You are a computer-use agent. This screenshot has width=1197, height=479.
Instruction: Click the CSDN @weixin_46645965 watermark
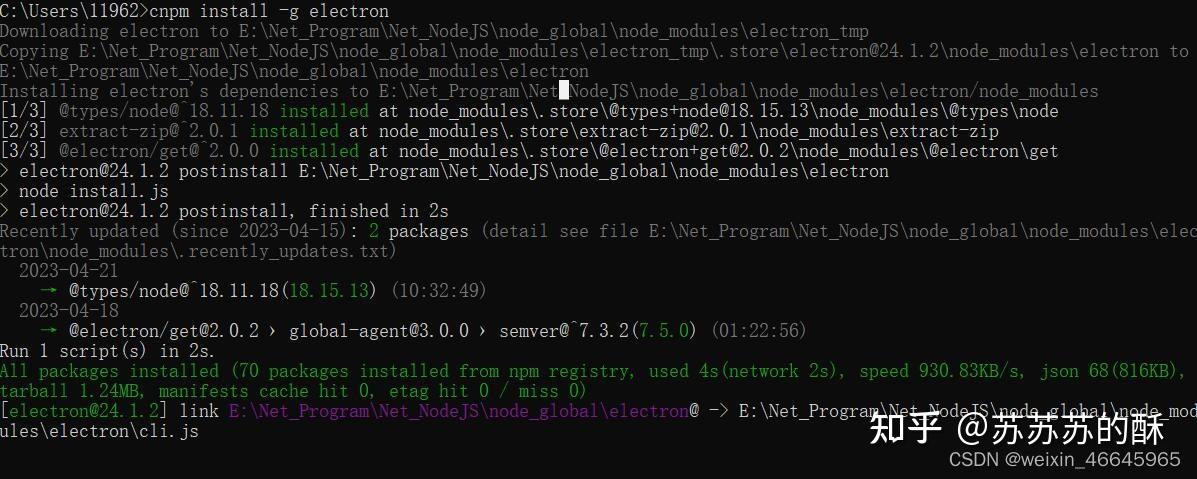tap(1064, 460)
